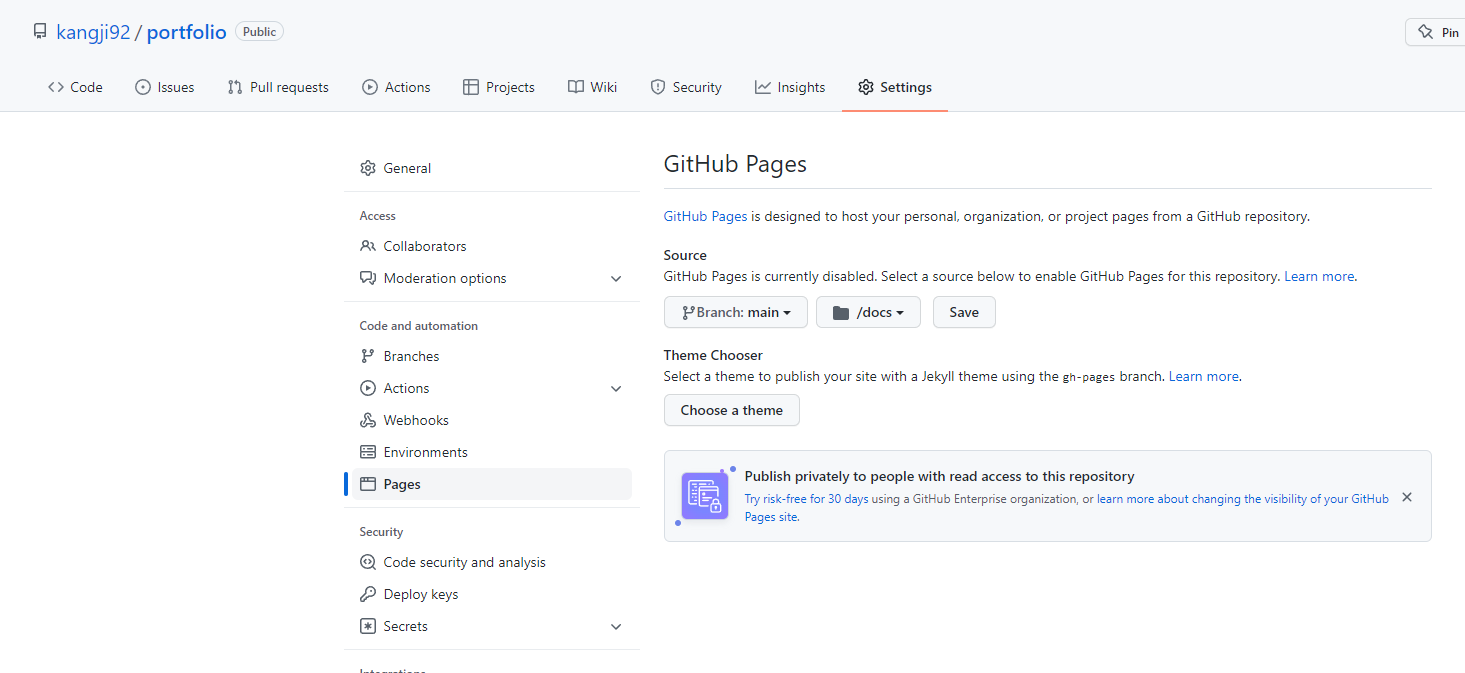Click the webhook icon beside Webhooks
This screenshot has height=673, width=1465.
[368, 420]
